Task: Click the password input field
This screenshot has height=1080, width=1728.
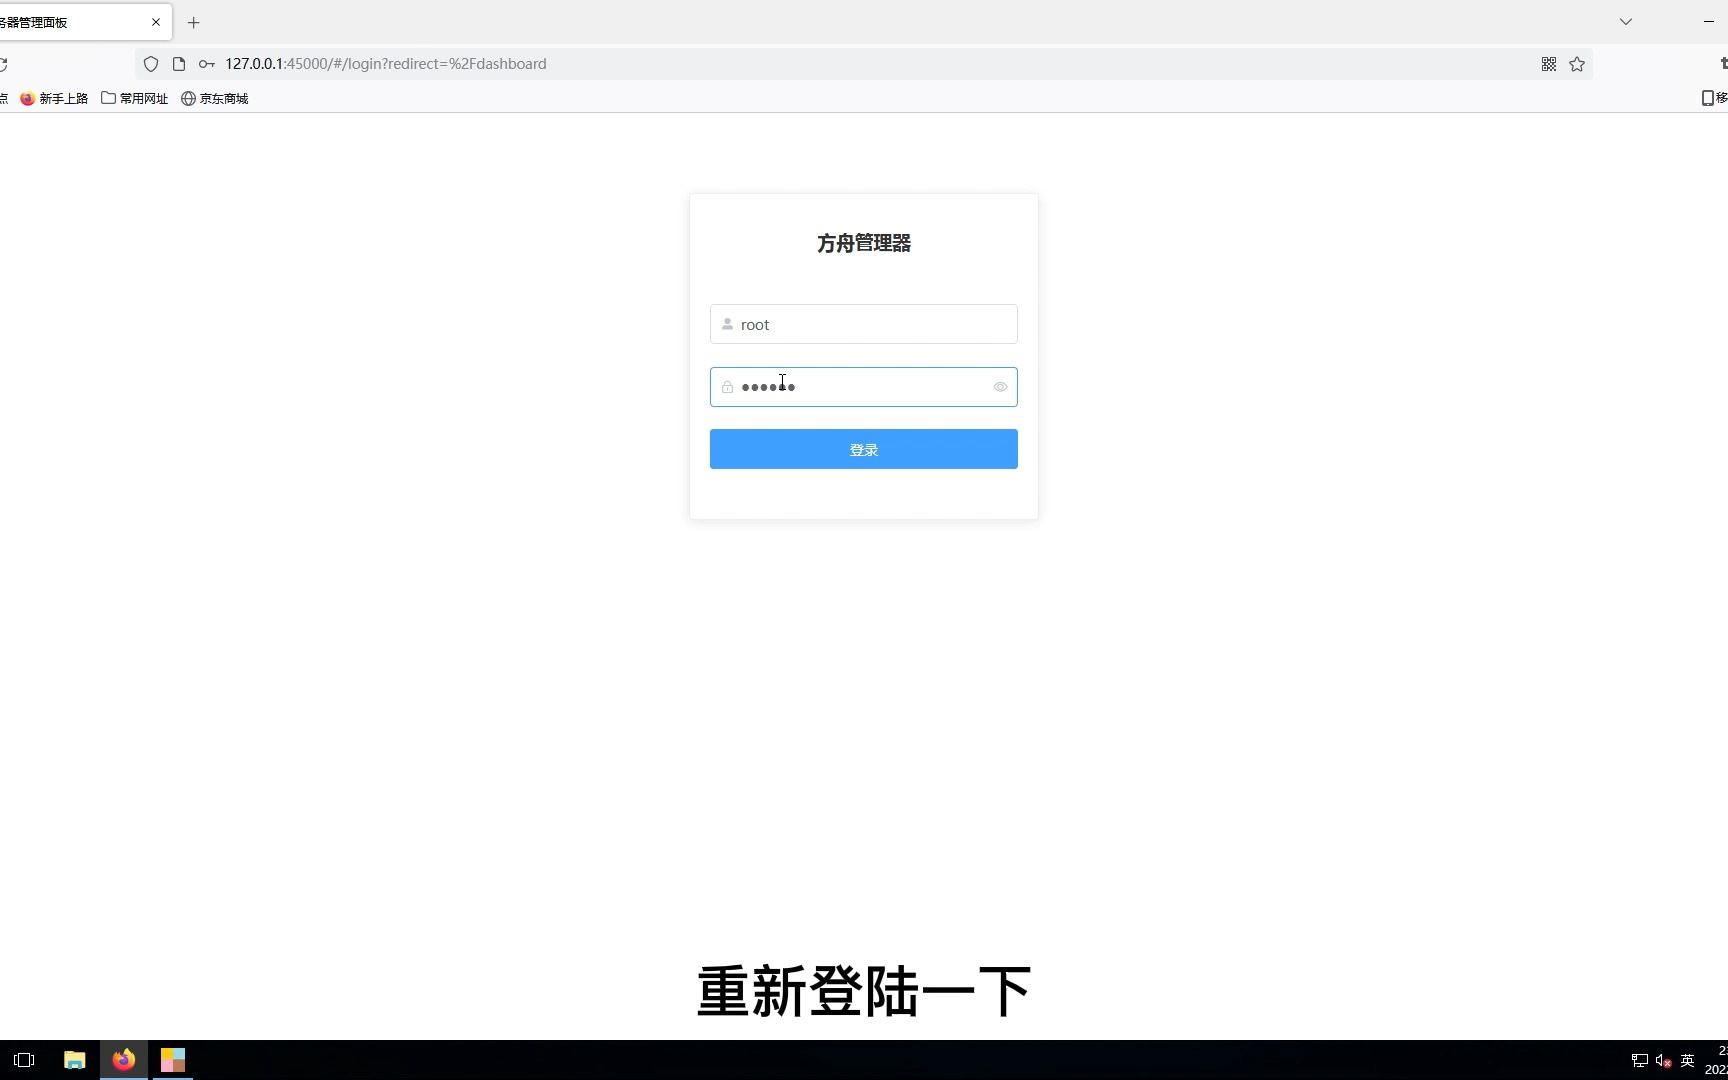Action: [862, 387]
